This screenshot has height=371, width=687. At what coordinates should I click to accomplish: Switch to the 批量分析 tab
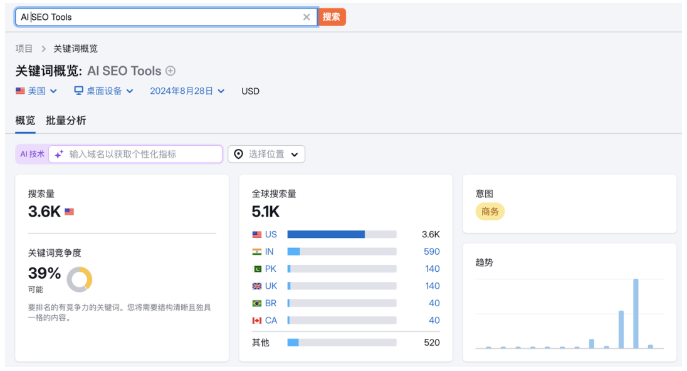(x=66, y=120)
